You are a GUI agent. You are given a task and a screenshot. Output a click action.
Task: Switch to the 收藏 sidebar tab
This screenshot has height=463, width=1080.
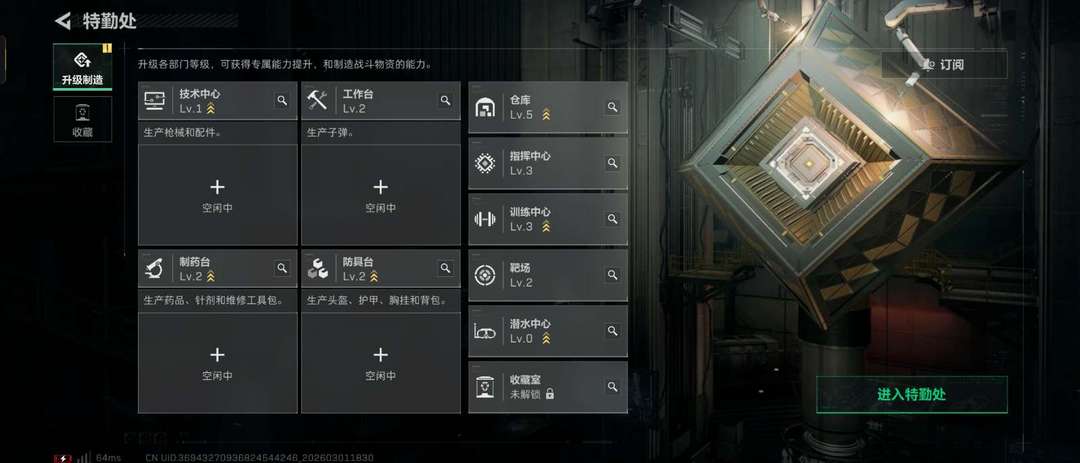point(83,119)
